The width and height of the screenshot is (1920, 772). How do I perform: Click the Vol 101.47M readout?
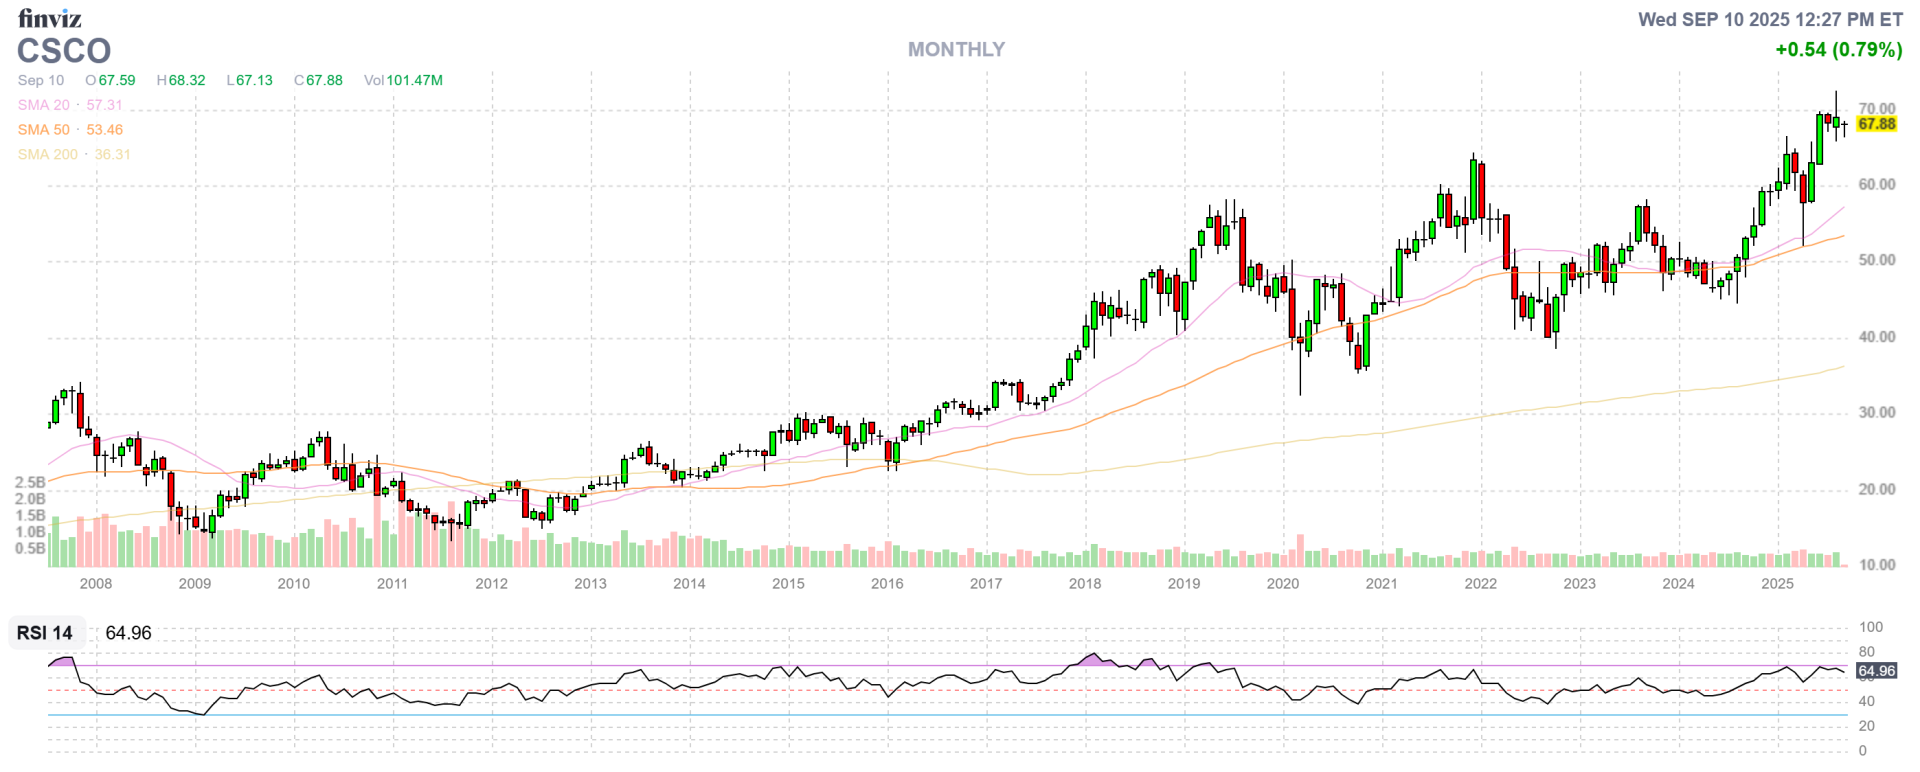point(403,80)
